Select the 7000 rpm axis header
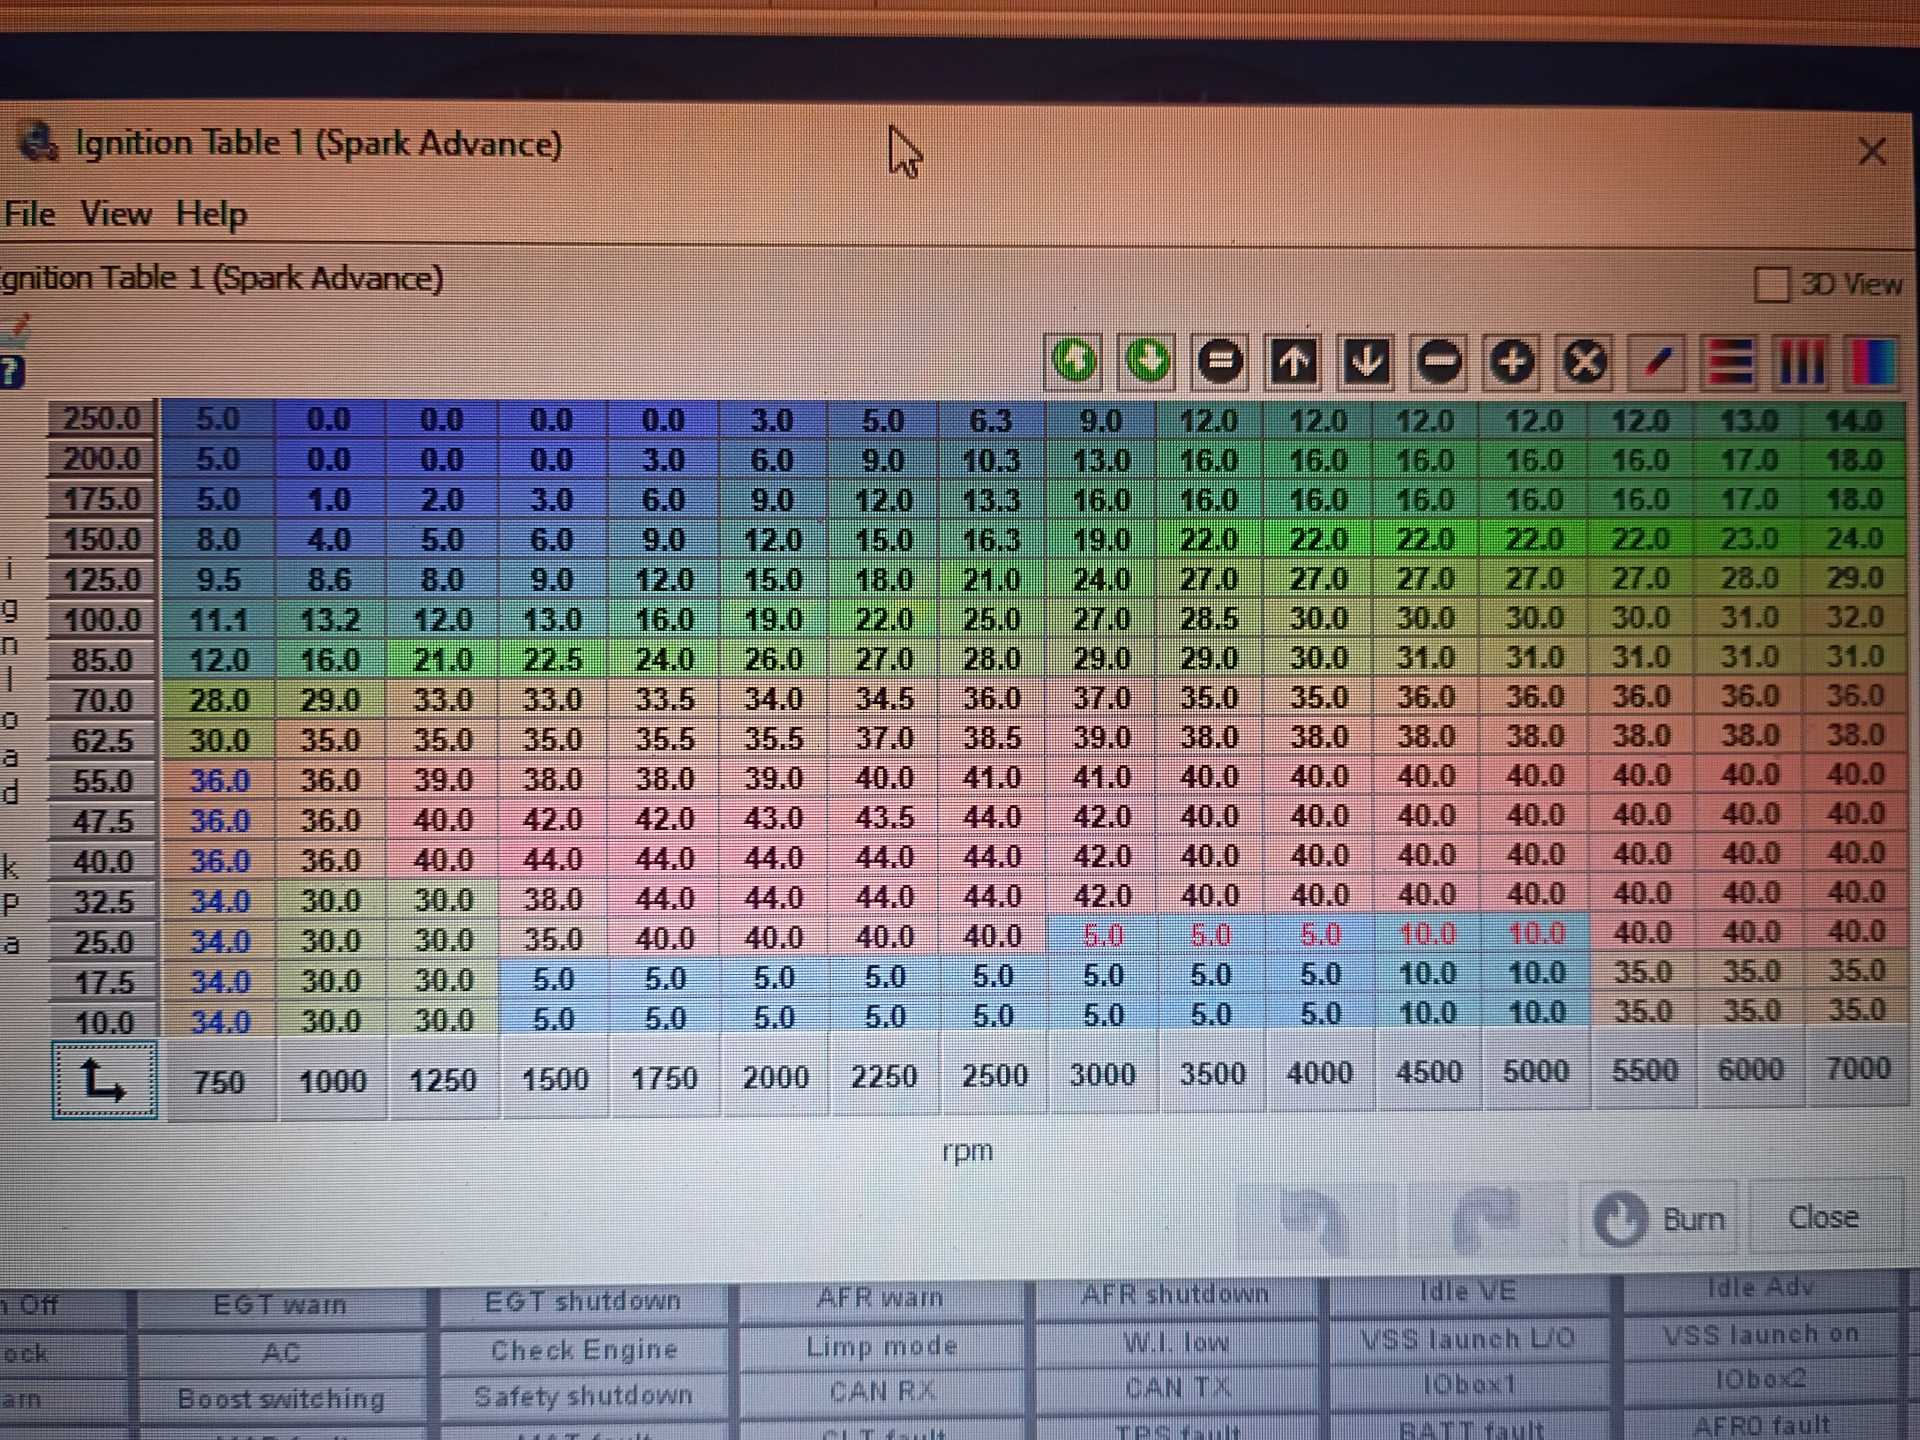 tap(1858, 1069)
